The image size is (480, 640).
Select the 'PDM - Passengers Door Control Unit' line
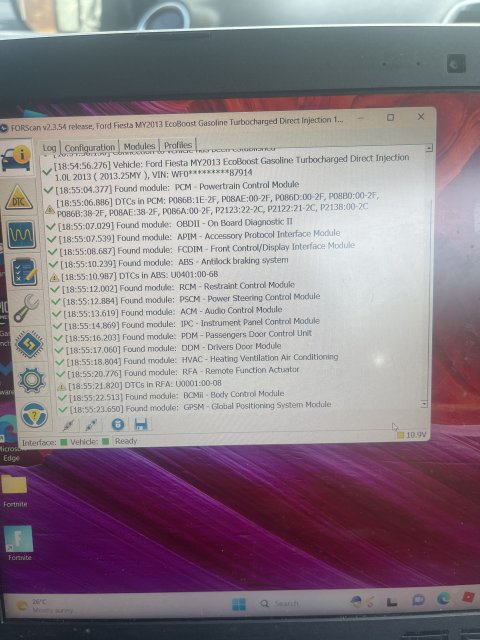coord(183,336)
